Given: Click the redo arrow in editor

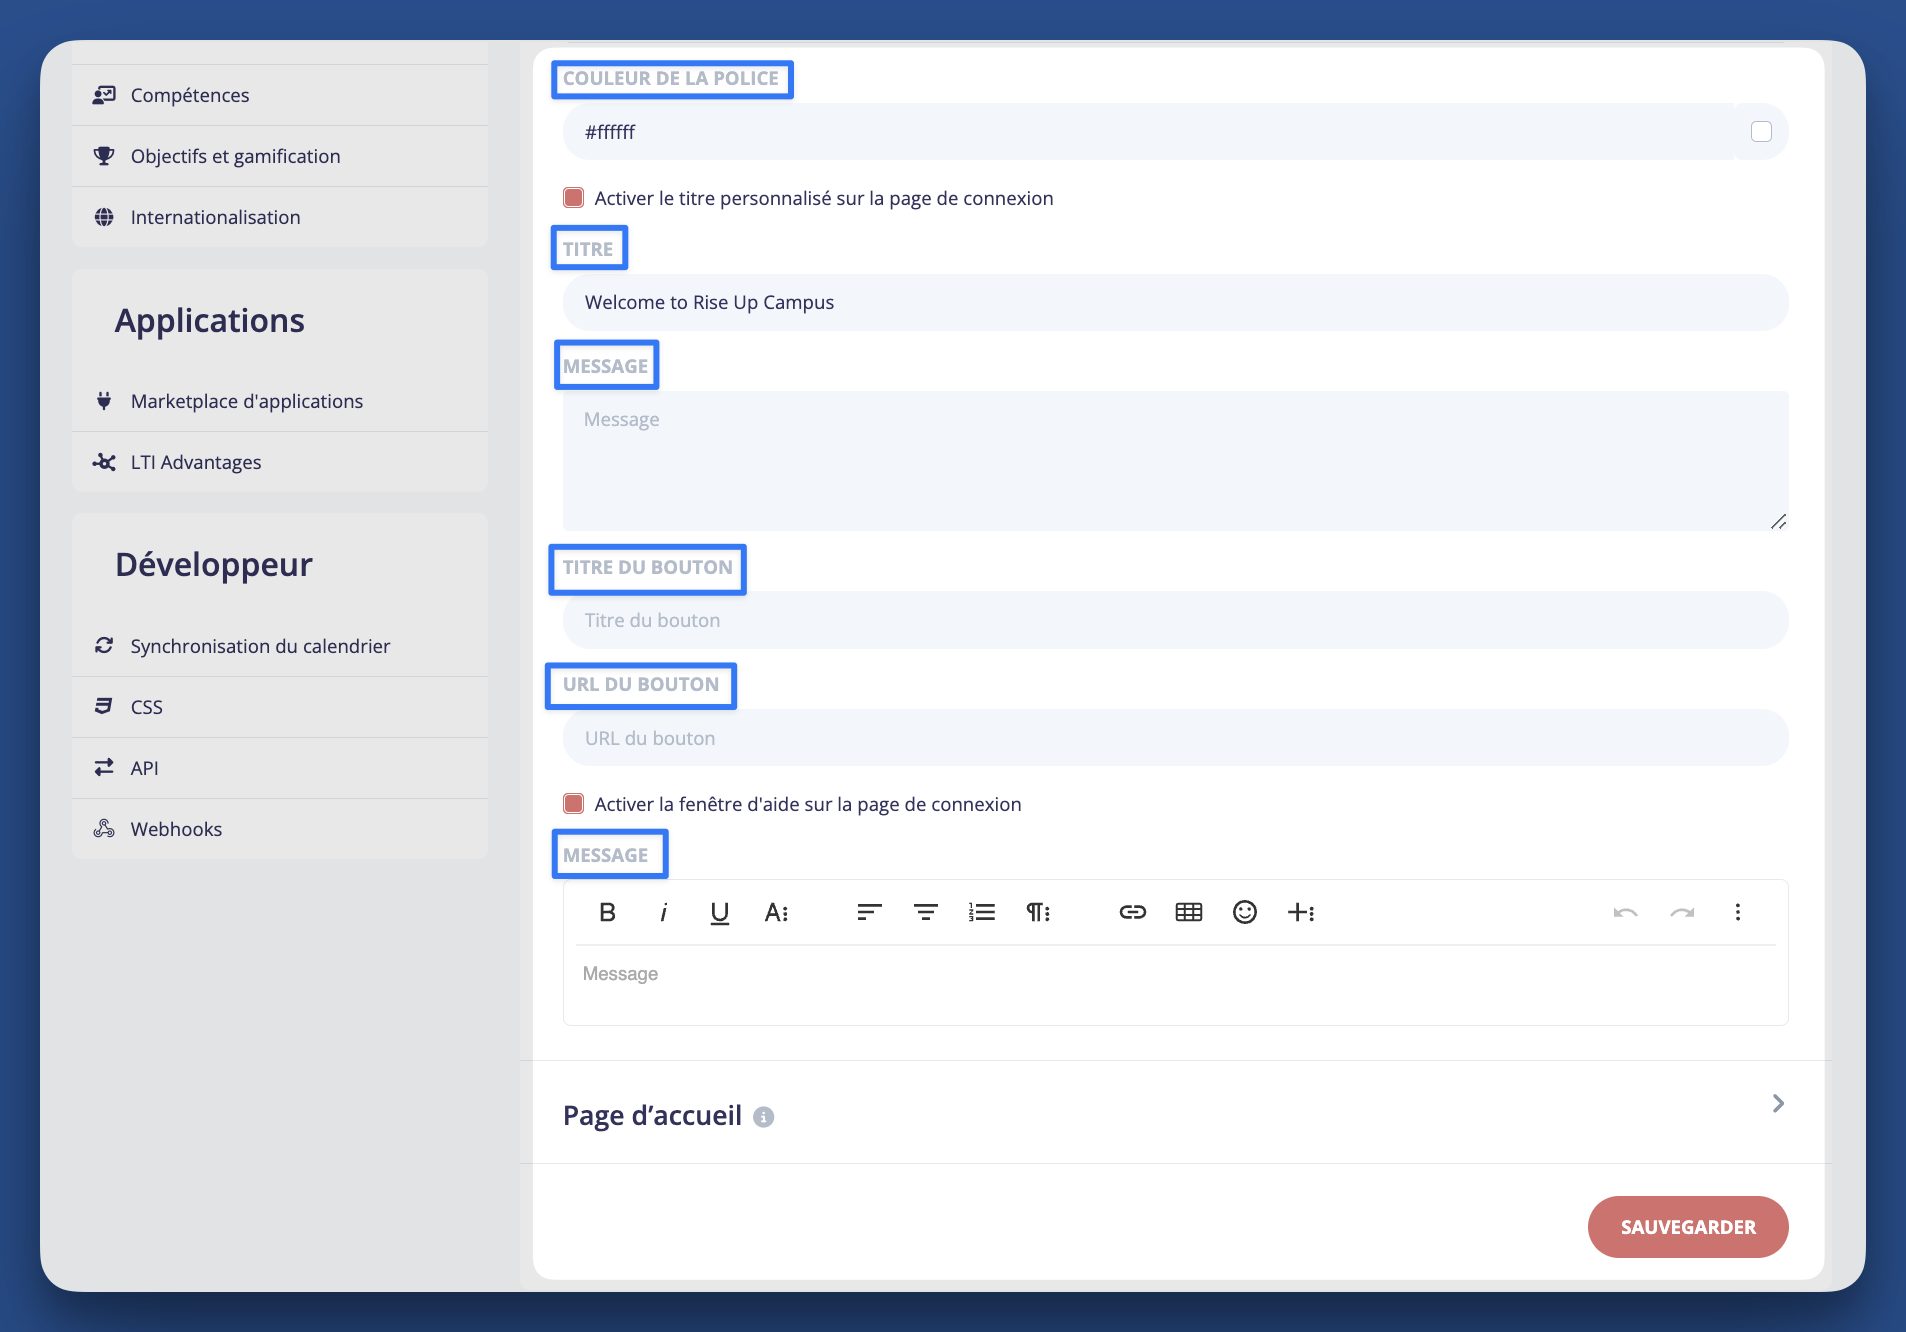Looking at the screenshot, I should point(1682,912).
